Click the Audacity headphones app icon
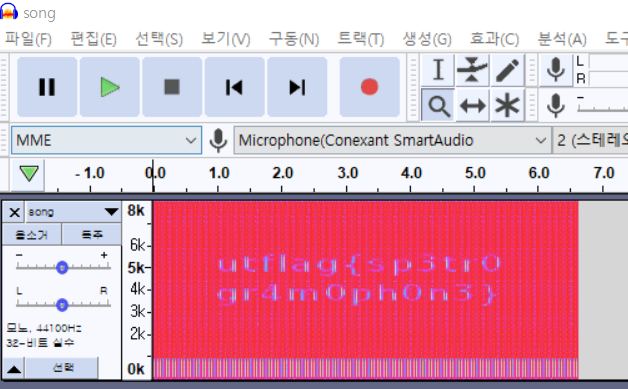 (x=9, y=11)
